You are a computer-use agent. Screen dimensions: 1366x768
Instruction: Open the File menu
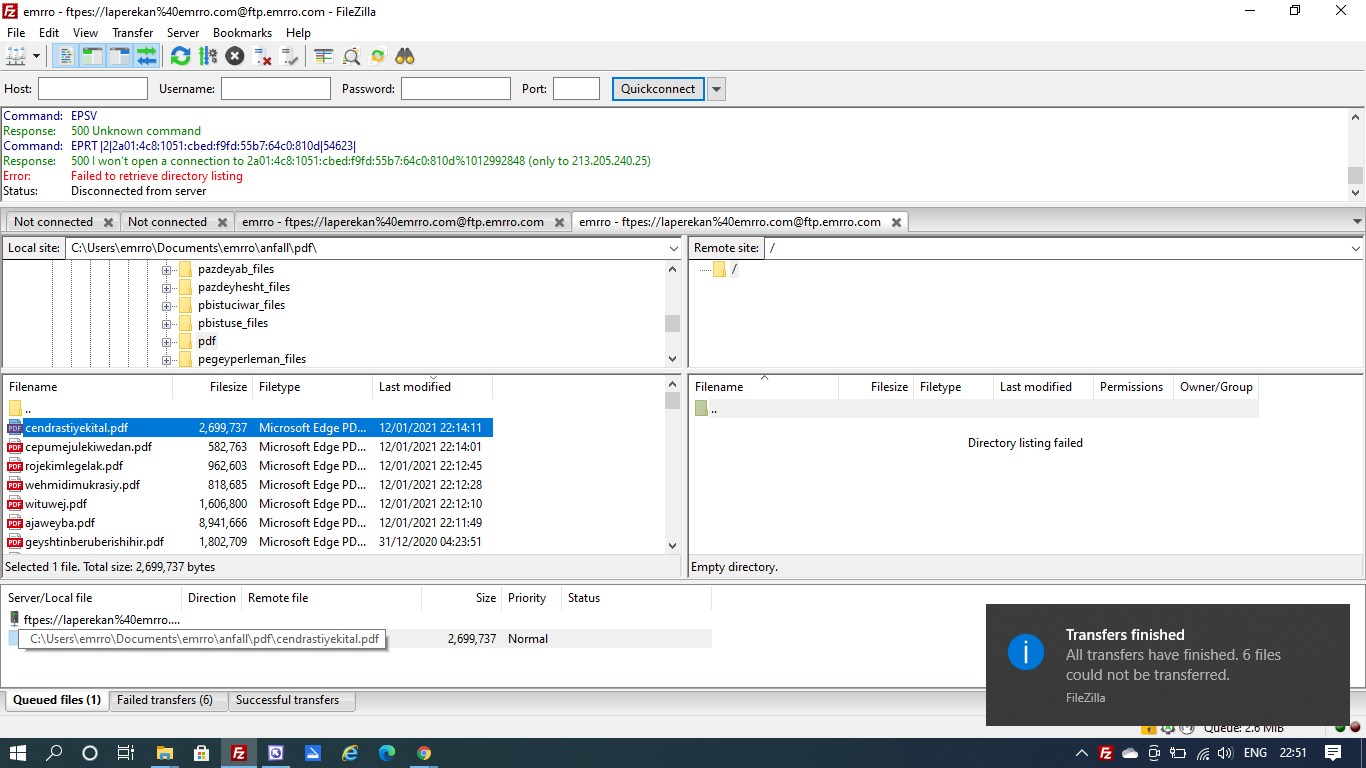16,33
